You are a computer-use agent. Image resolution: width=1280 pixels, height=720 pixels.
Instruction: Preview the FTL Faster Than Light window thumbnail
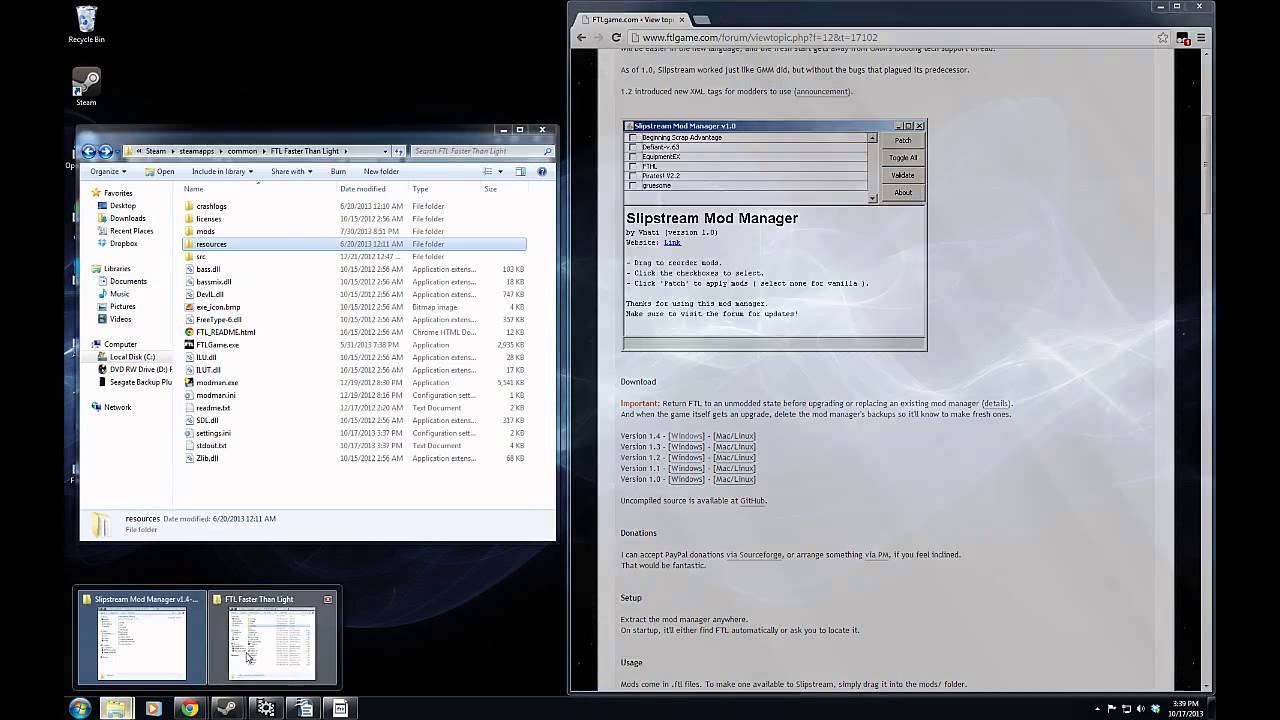[272, 637]
